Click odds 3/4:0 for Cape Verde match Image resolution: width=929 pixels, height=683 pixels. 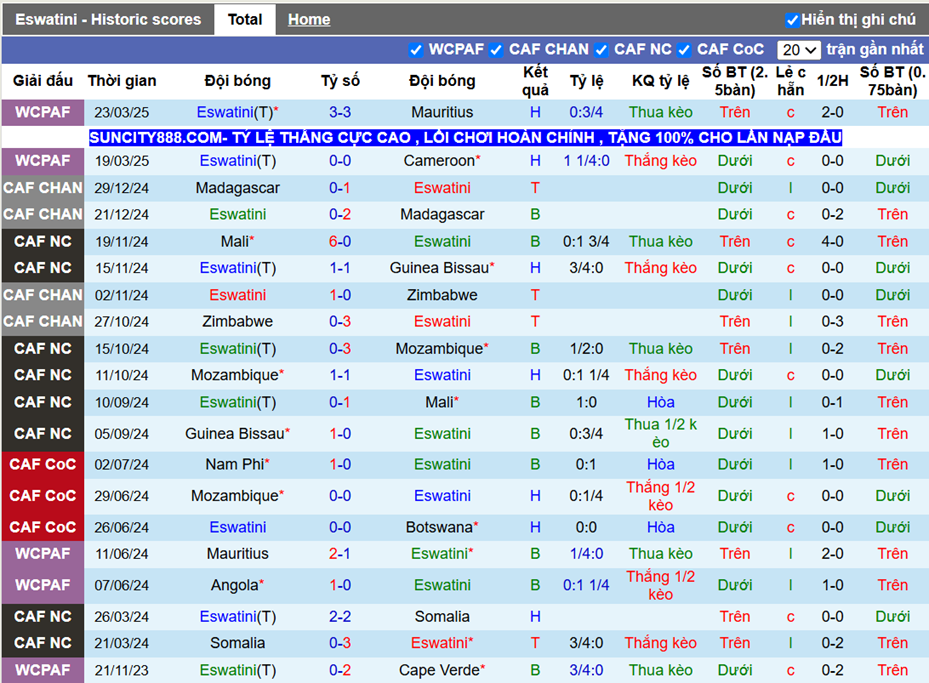586,670
